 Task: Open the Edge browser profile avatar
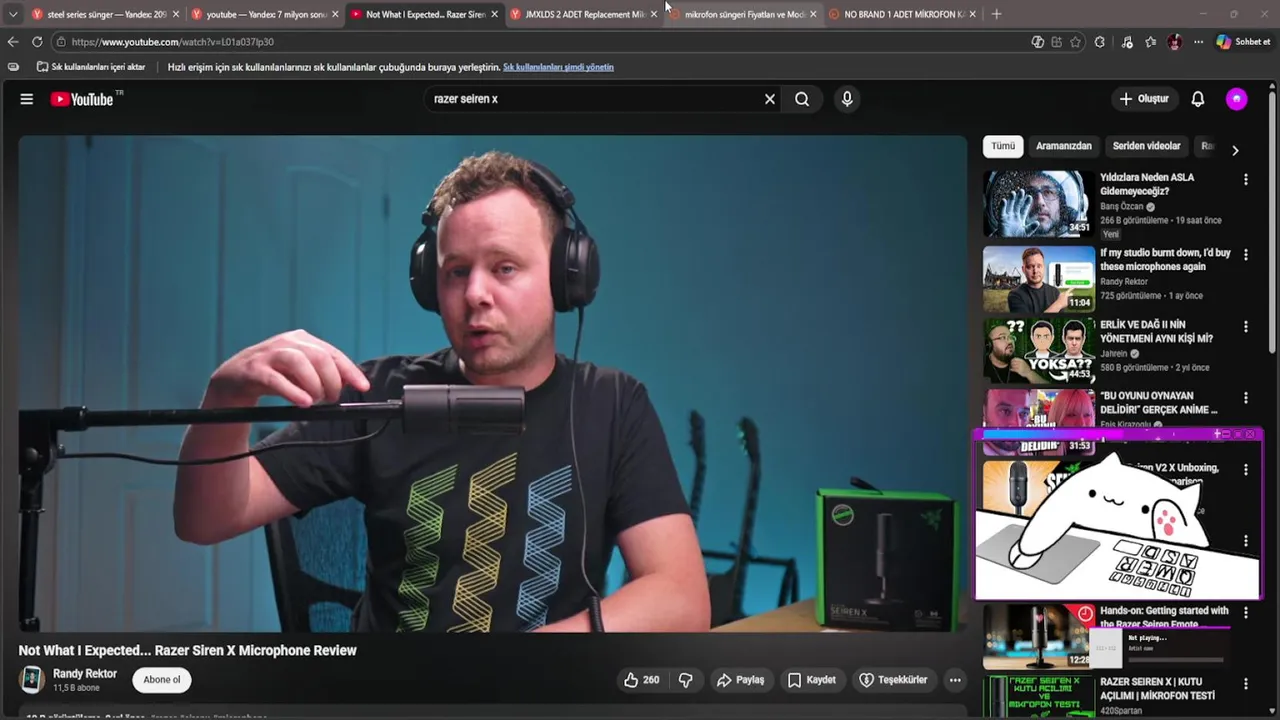coord(1175,42)
